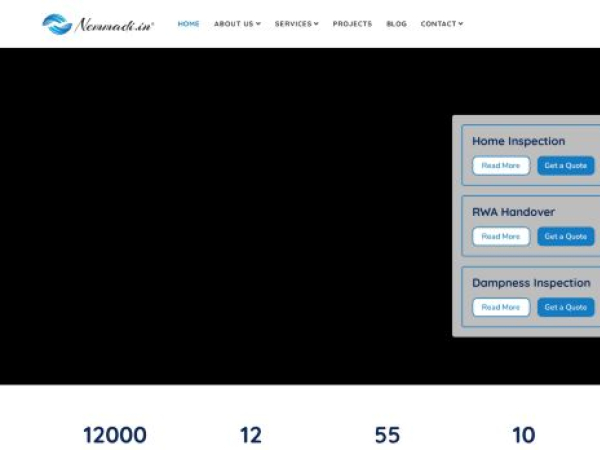The height and width of the screenshot is (450, 600).
Task: Click the 12000 statistic counter
Action: pos(114,435)
